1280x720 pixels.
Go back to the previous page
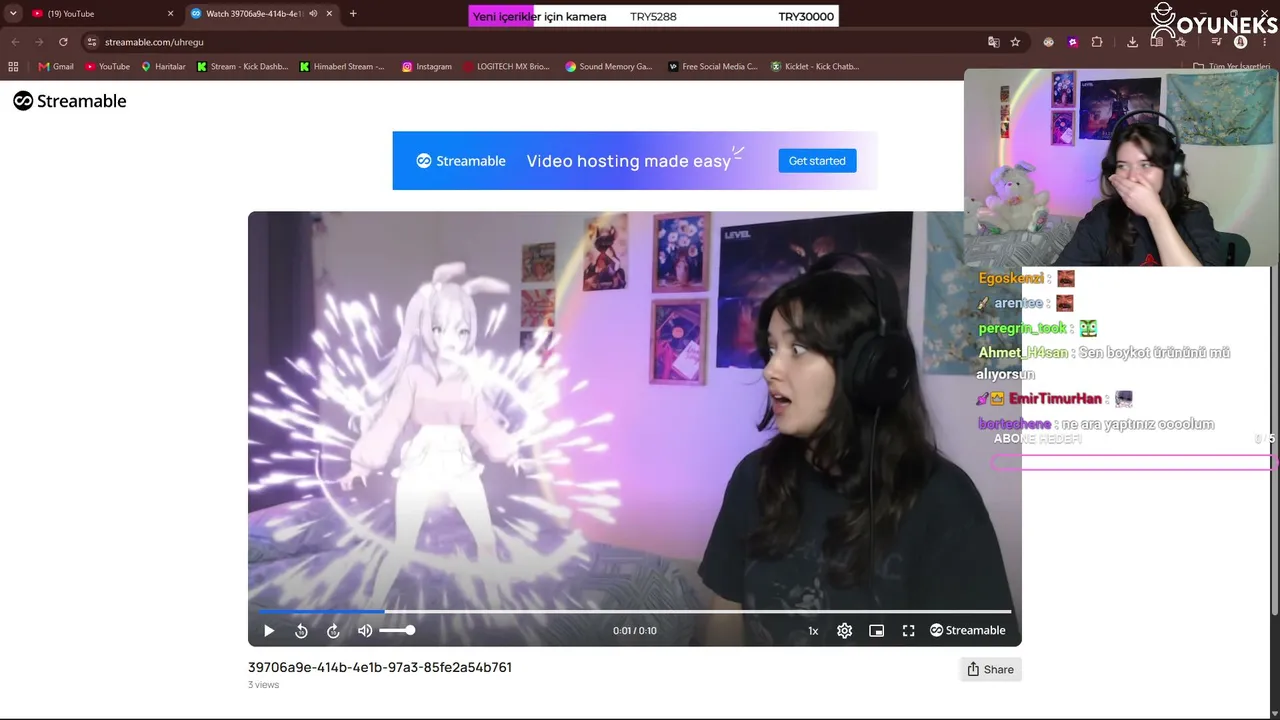click(15, 42)
